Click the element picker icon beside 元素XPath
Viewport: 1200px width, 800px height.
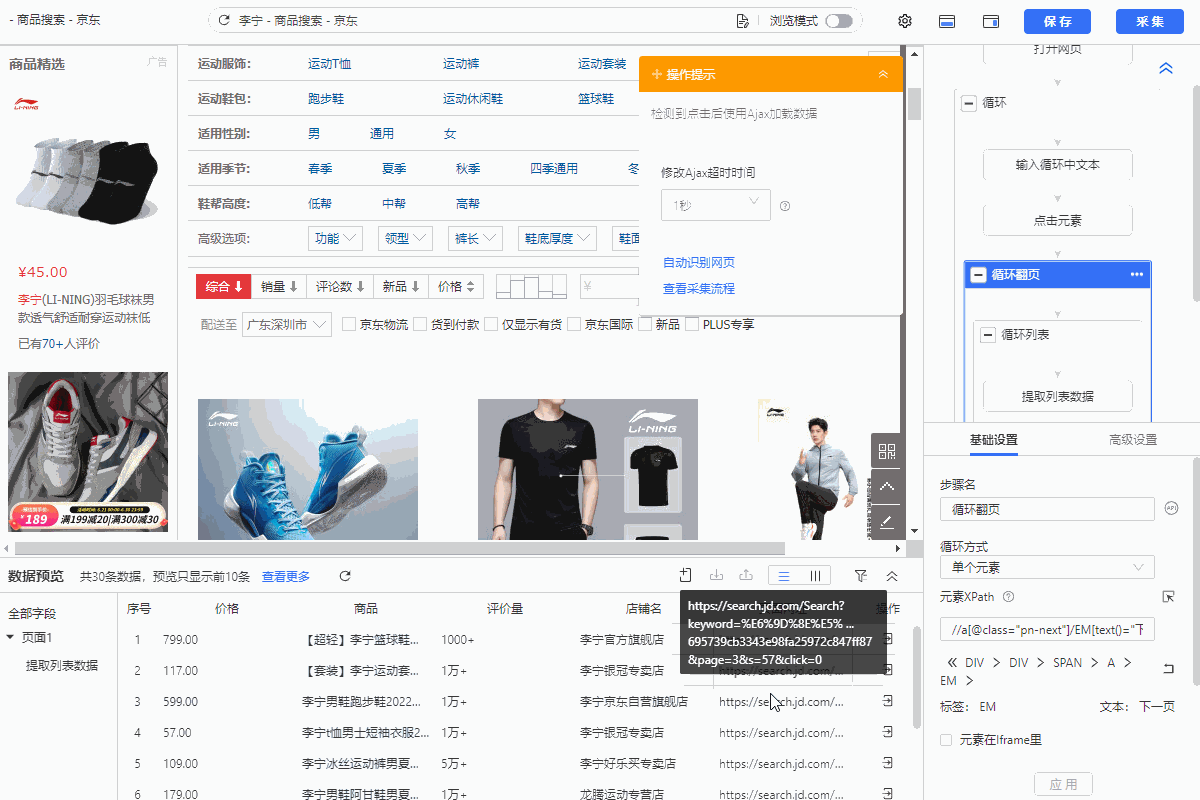(x=1168, y=597)
